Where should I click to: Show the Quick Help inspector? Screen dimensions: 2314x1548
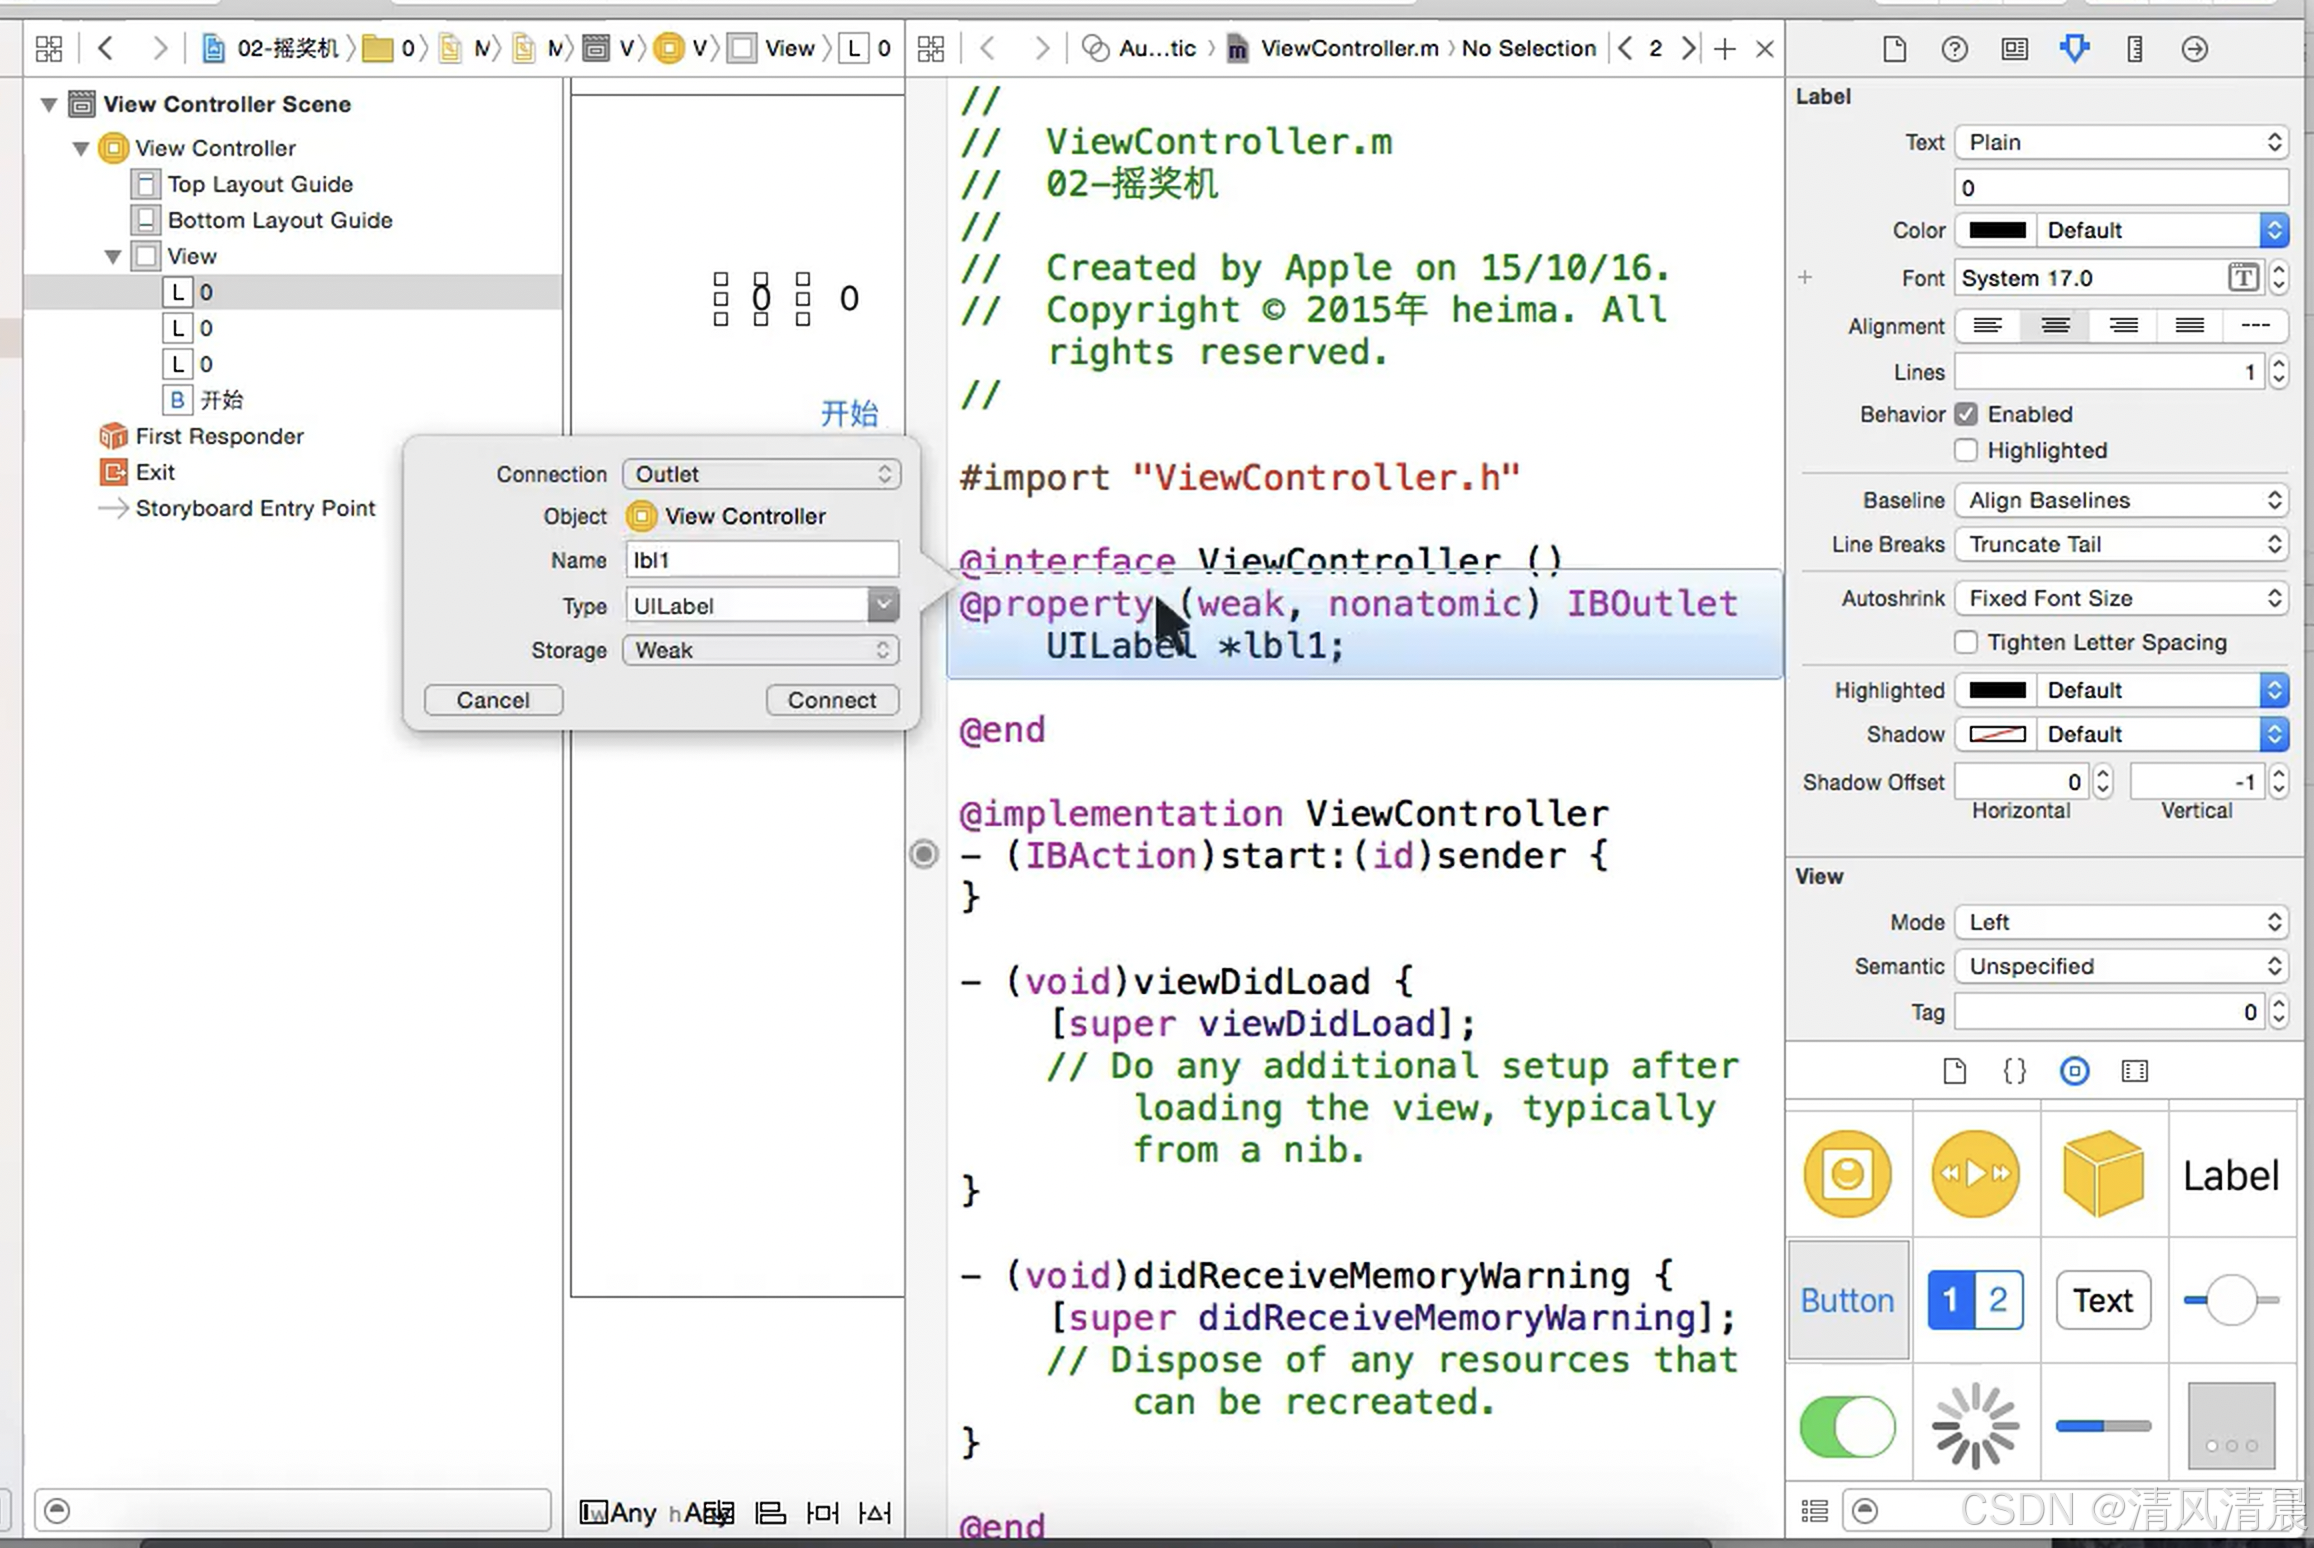coord(1954,48)
